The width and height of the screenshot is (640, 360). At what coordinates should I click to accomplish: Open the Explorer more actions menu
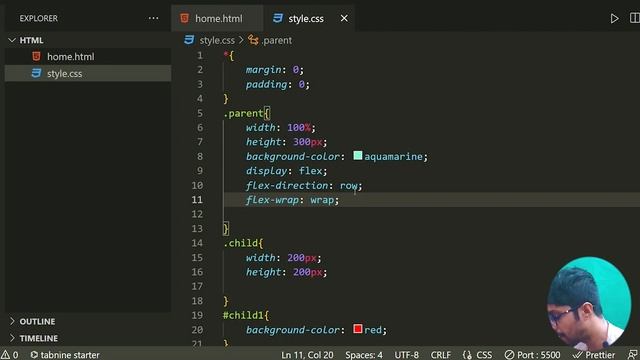click(153, 18)
